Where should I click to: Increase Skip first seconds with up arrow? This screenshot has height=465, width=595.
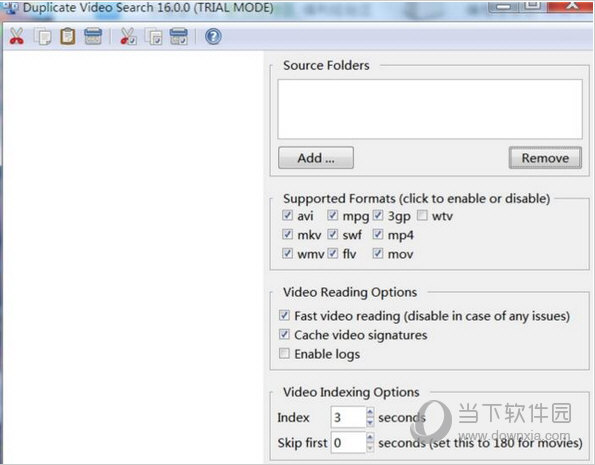370,437
